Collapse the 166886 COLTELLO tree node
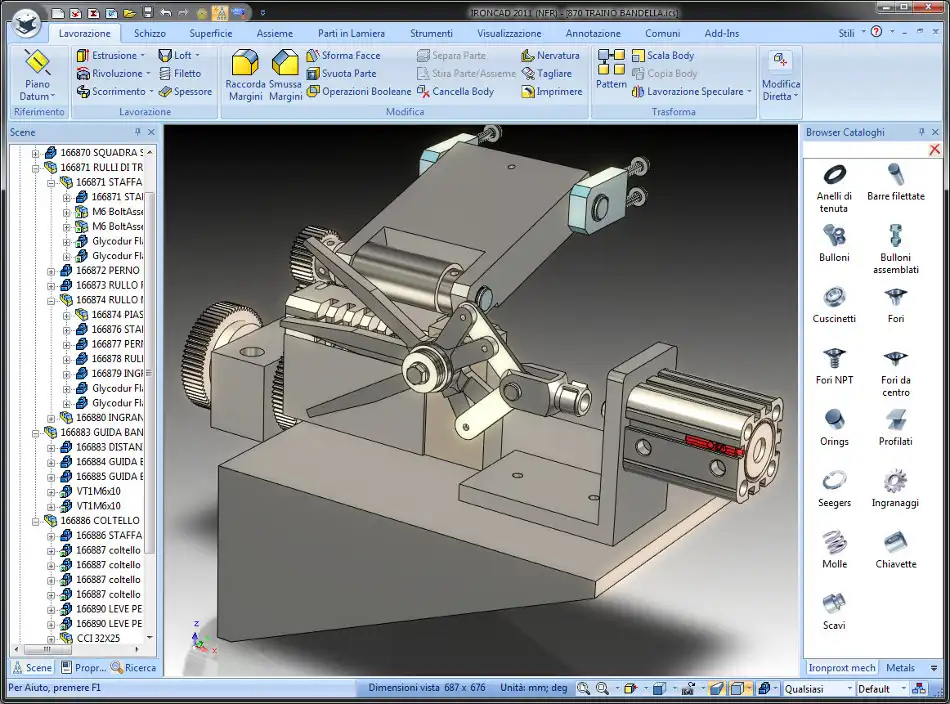Screen dimensions: 950x704 (36, 521)
